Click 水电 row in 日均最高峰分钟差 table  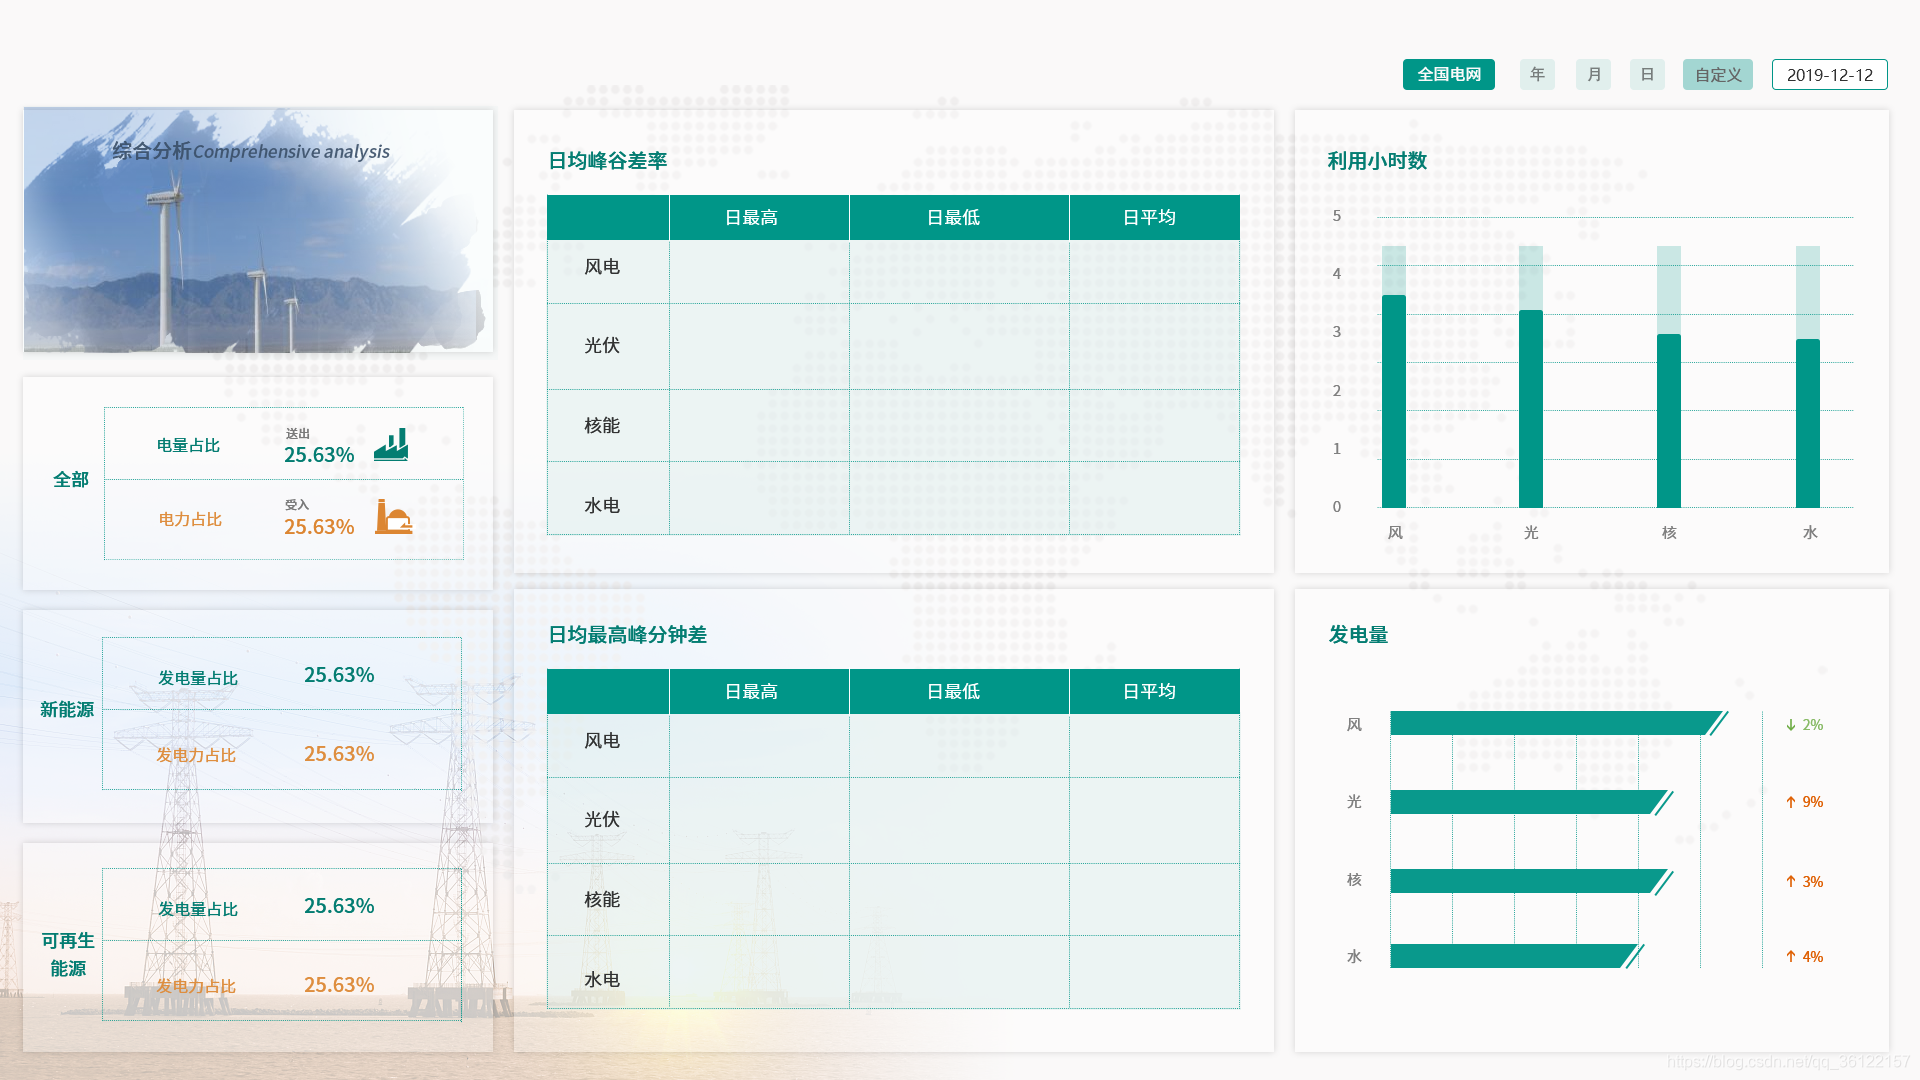point(893,972)
